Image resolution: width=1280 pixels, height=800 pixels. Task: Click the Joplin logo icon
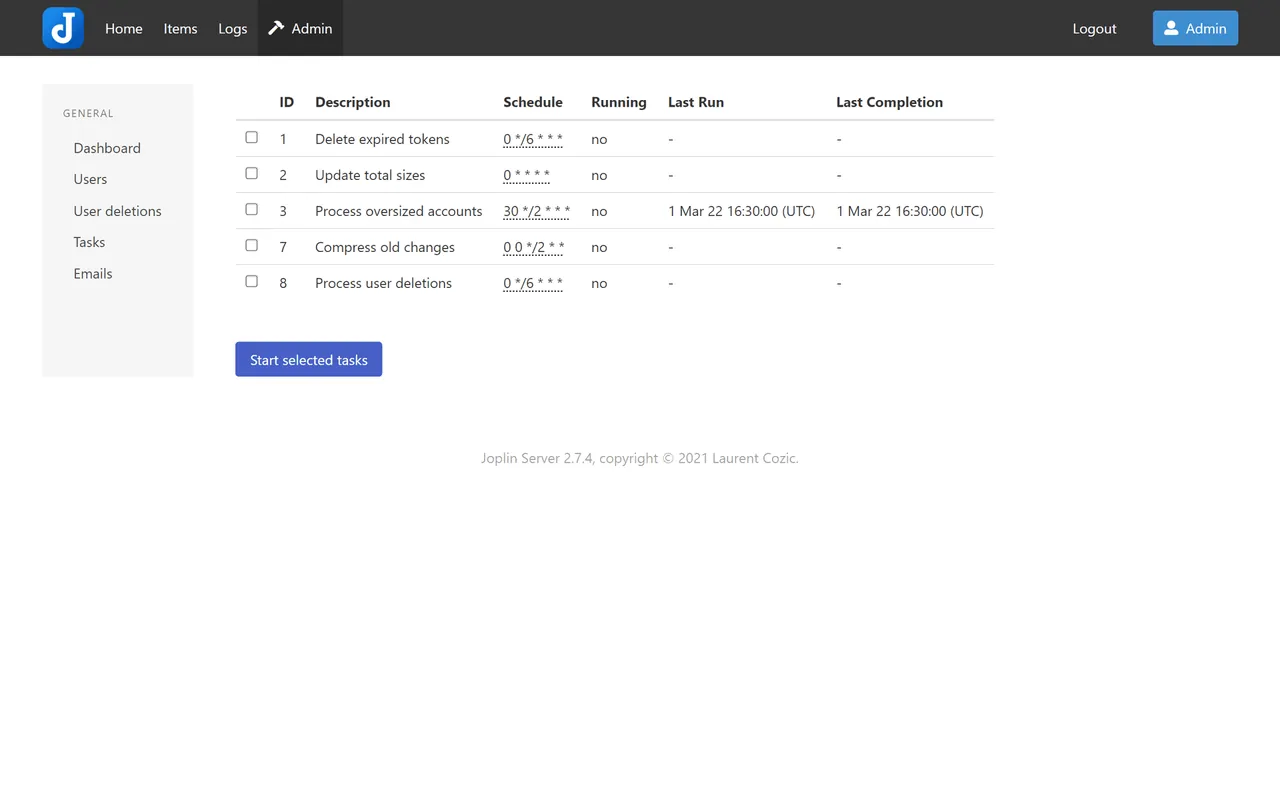[63, 28]
